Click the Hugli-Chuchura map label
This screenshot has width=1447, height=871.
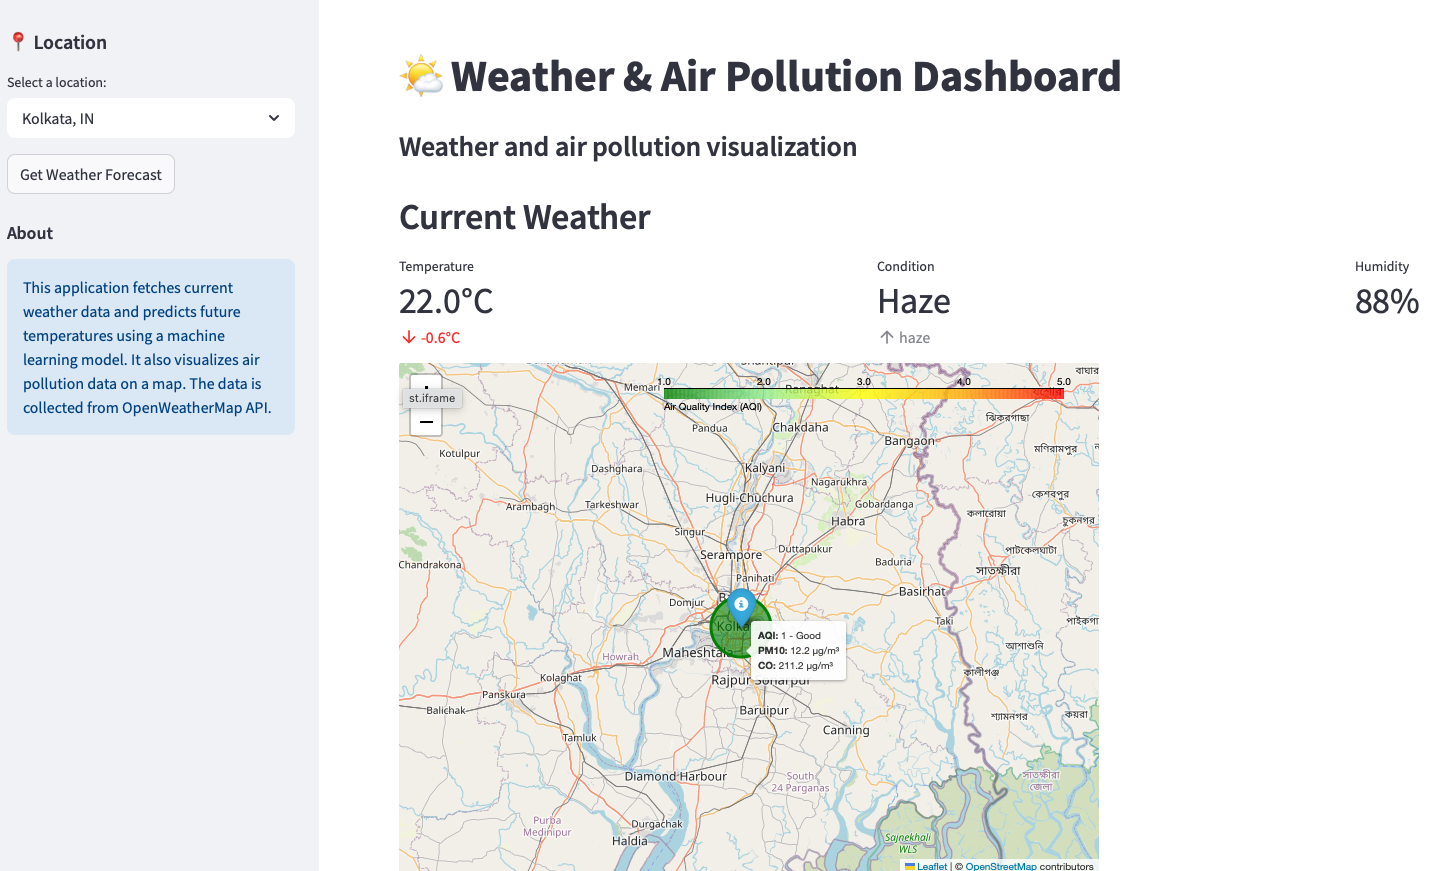[x=749, y=497]
